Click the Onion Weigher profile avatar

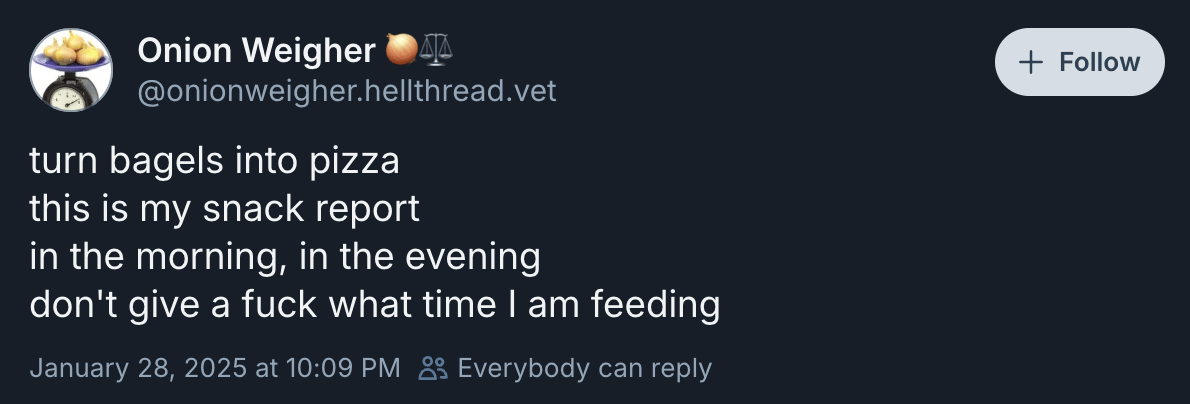pos(70,70)
